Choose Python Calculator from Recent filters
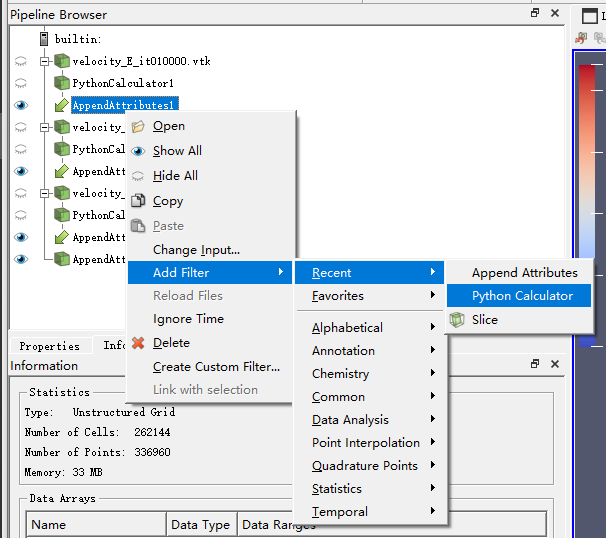This screenshot has height=538, width=606. (x=519, y=296)
